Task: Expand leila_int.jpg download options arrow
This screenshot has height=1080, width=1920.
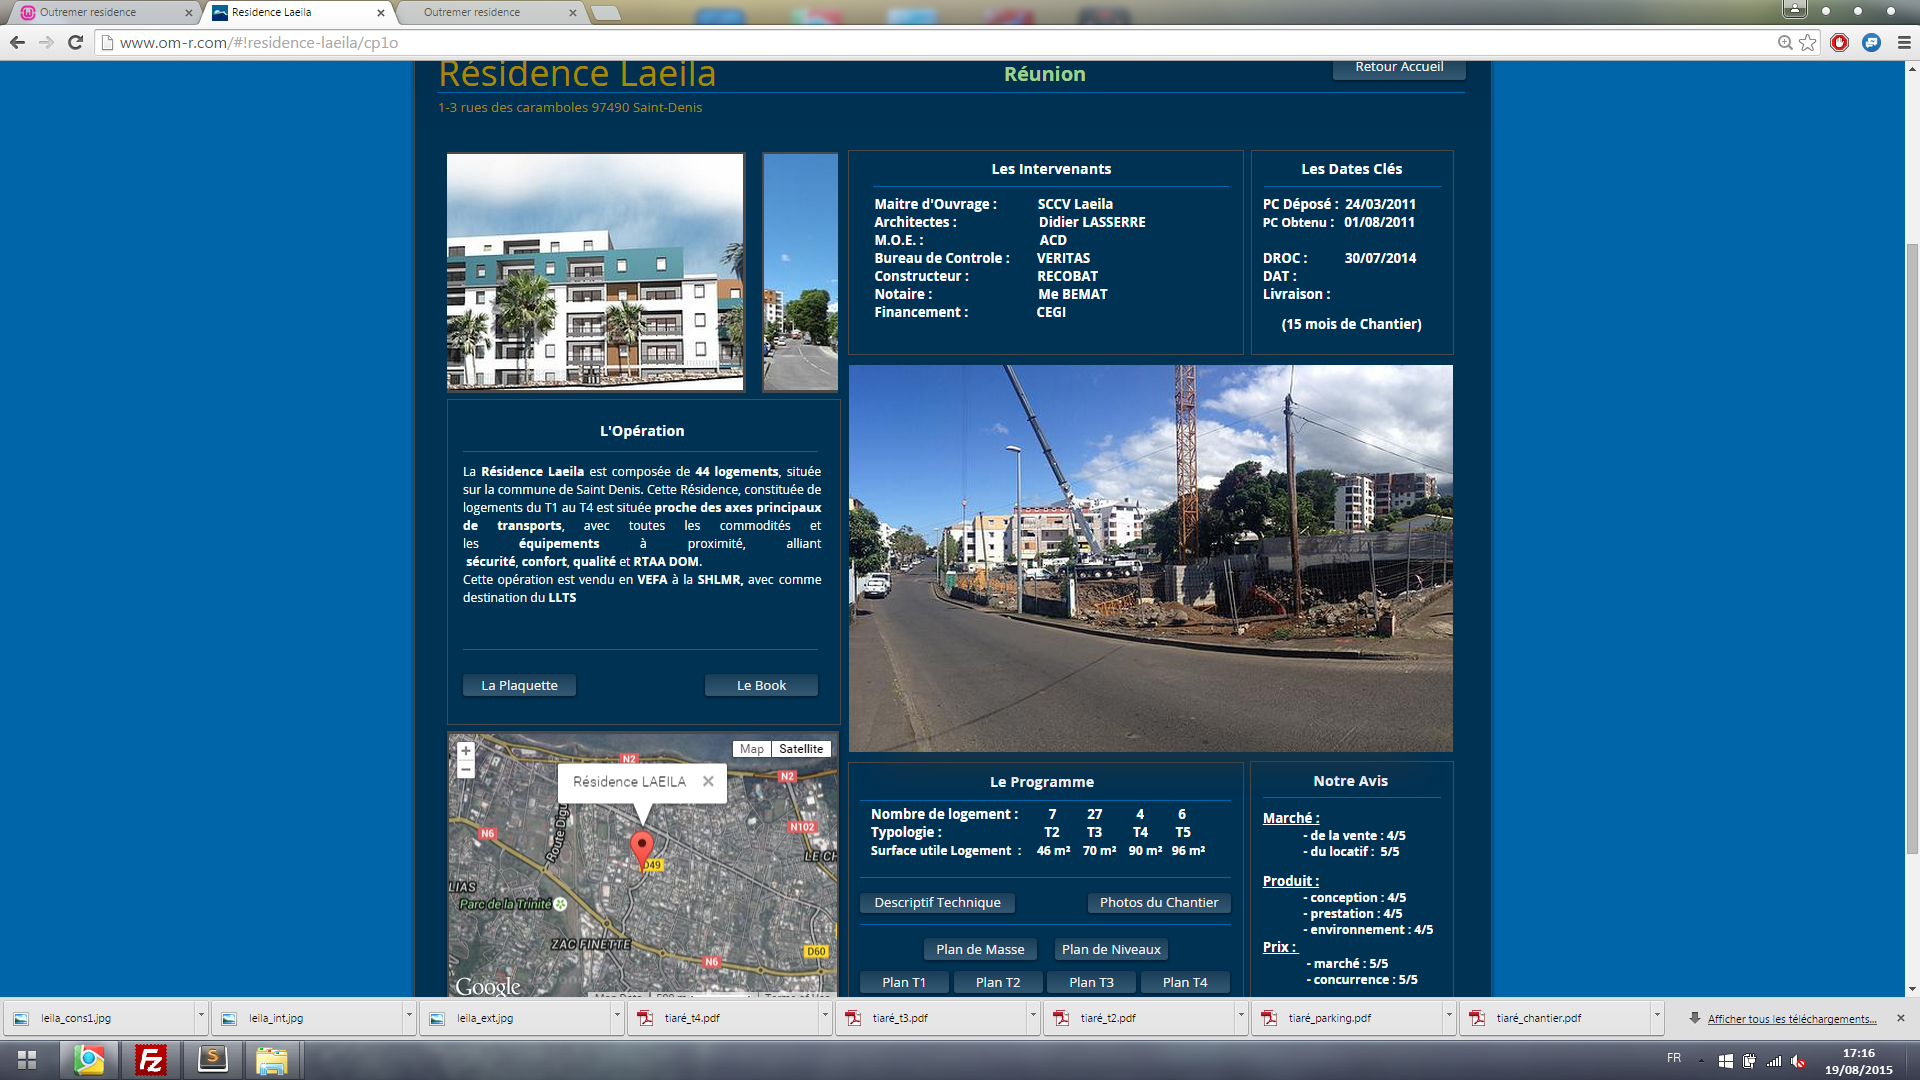Action: pos(409,1018)
